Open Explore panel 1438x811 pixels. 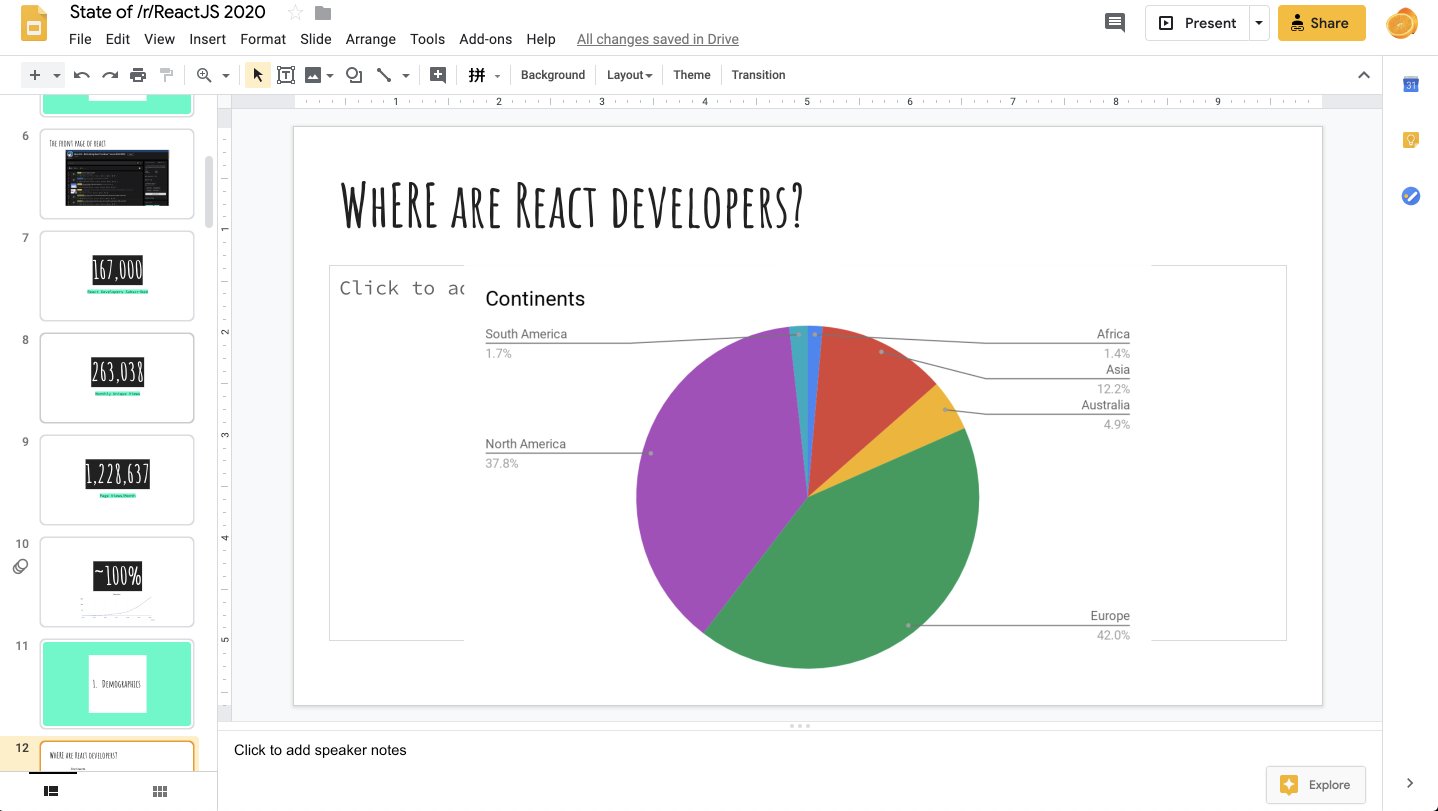click(x=1316, y=785)
